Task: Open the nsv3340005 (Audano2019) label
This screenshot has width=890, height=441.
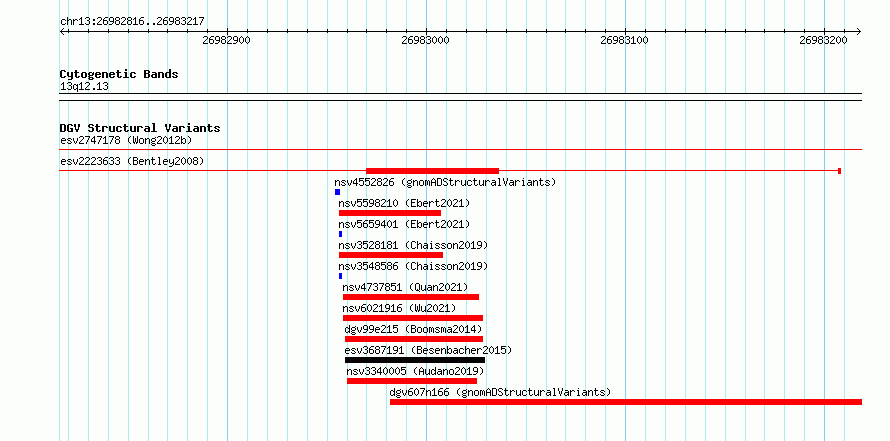Action: 415,371
